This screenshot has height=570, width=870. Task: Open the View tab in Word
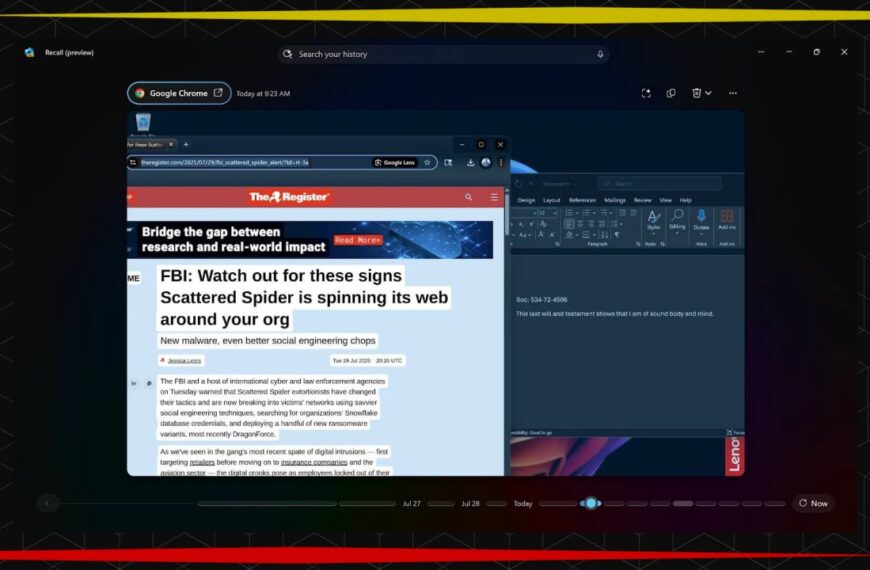665,200
